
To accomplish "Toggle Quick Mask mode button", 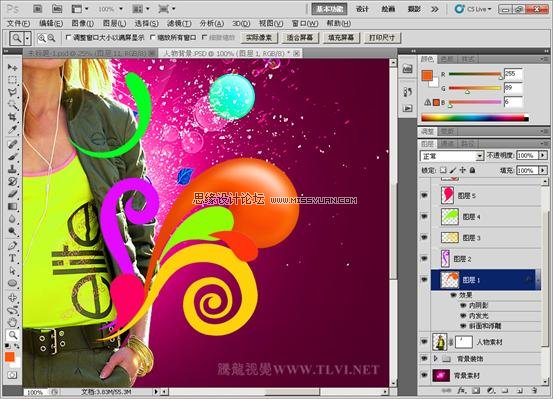I will point(12,375).
